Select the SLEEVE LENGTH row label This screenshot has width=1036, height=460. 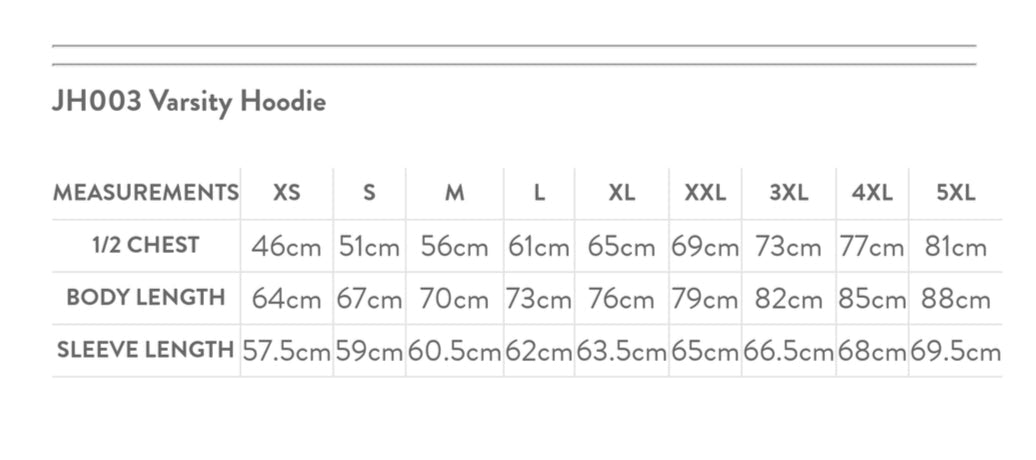[146, 350]
